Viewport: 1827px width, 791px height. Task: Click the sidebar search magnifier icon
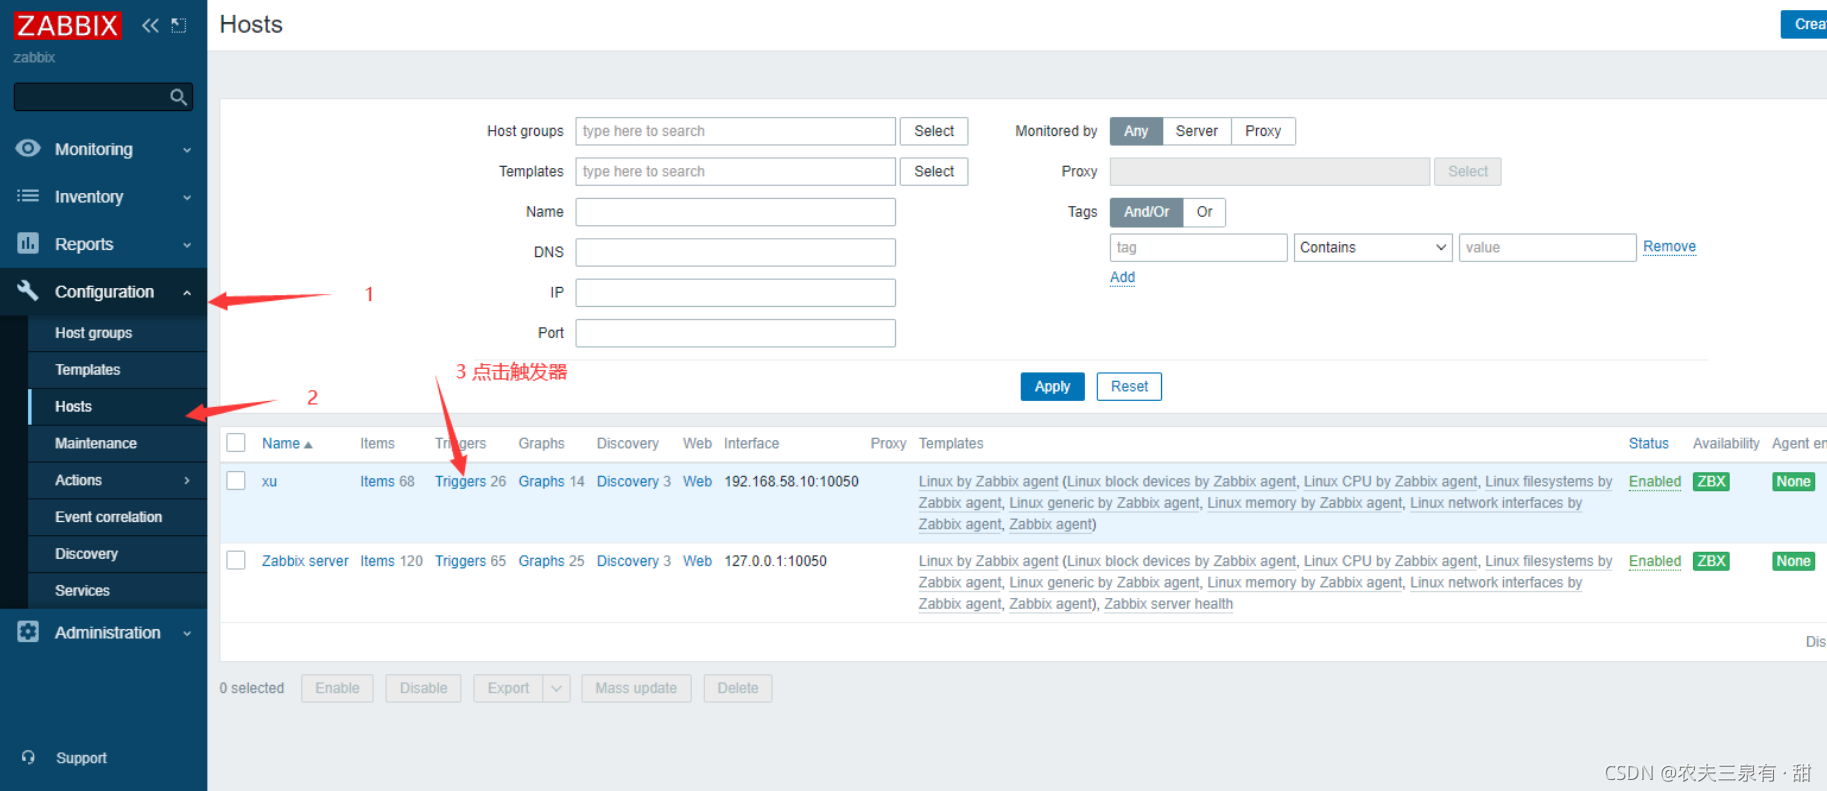178,97
